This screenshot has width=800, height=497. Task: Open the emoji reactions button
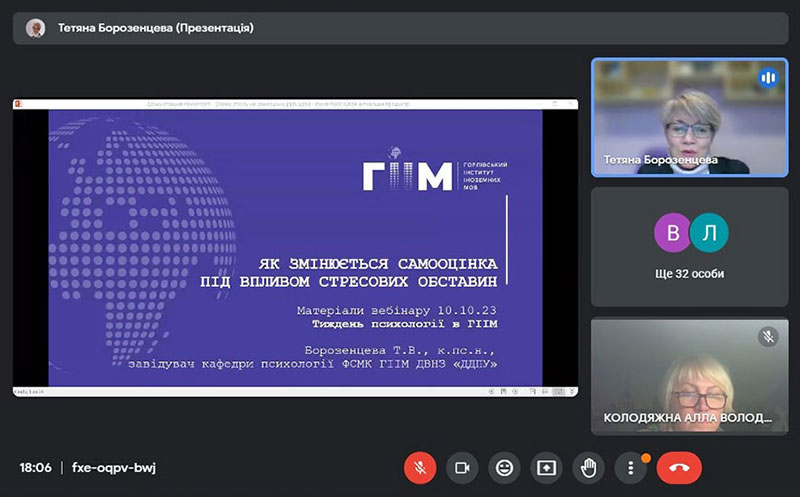click(x=504, y=468)
